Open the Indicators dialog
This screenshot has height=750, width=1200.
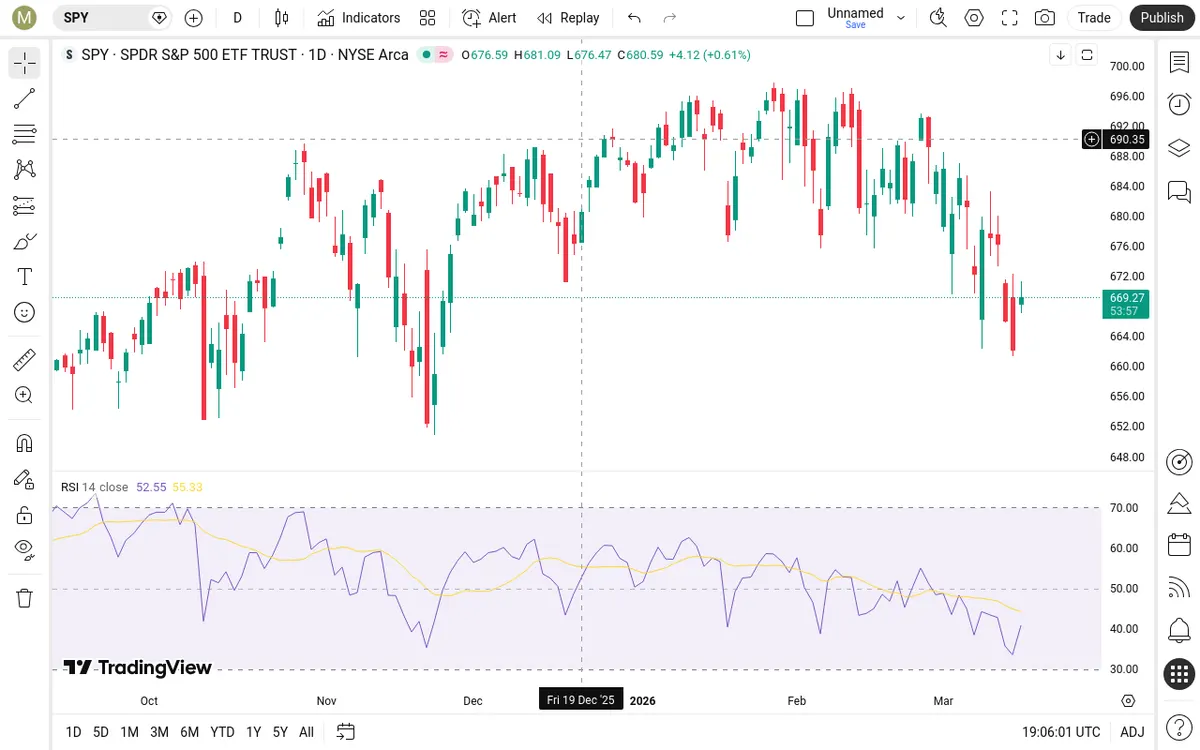pyautogui.click(x=358, y=17)
